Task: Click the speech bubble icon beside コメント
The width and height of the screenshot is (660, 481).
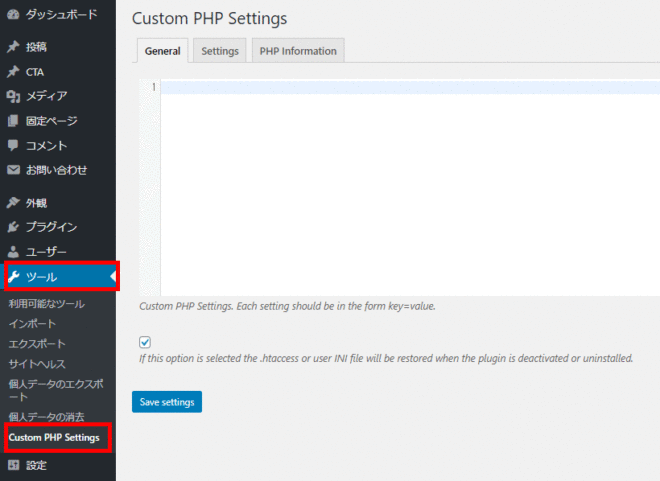Action: [13, 146]
